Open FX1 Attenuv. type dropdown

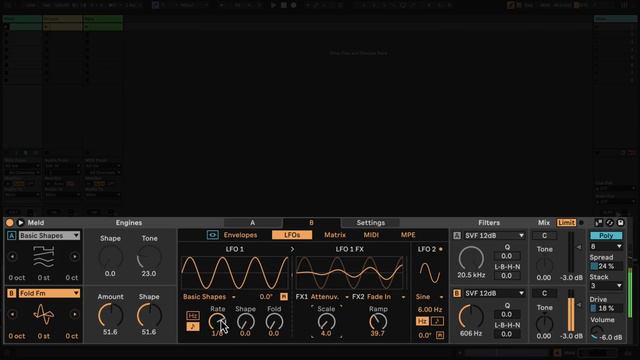(329, 297)
